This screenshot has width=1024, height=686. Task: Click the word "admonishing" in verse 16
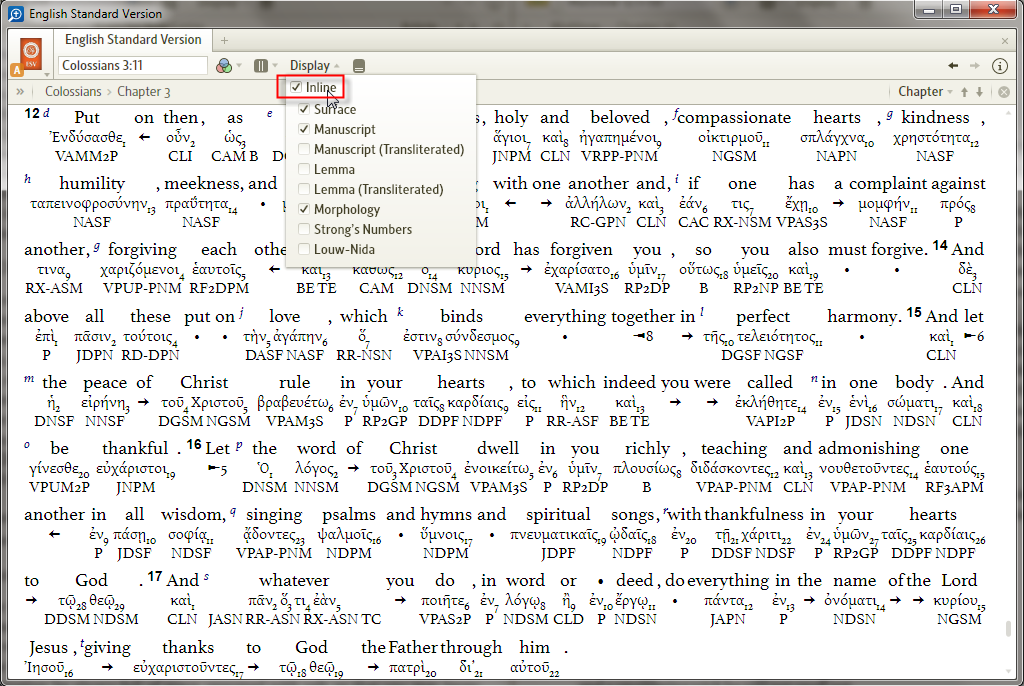tap(869, 449)
